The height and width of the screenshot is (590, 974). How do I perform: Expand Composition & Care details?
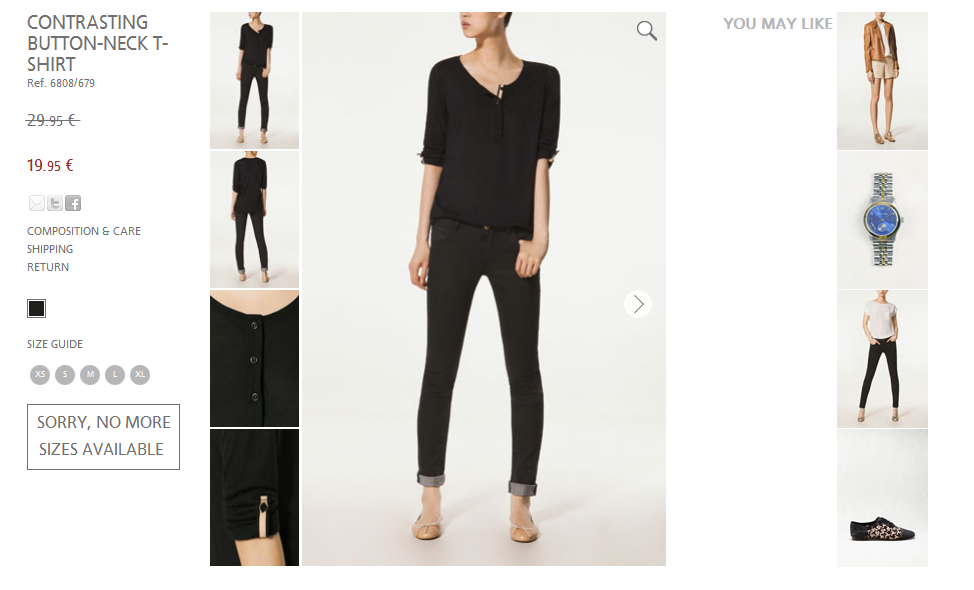tap(84, 231)
